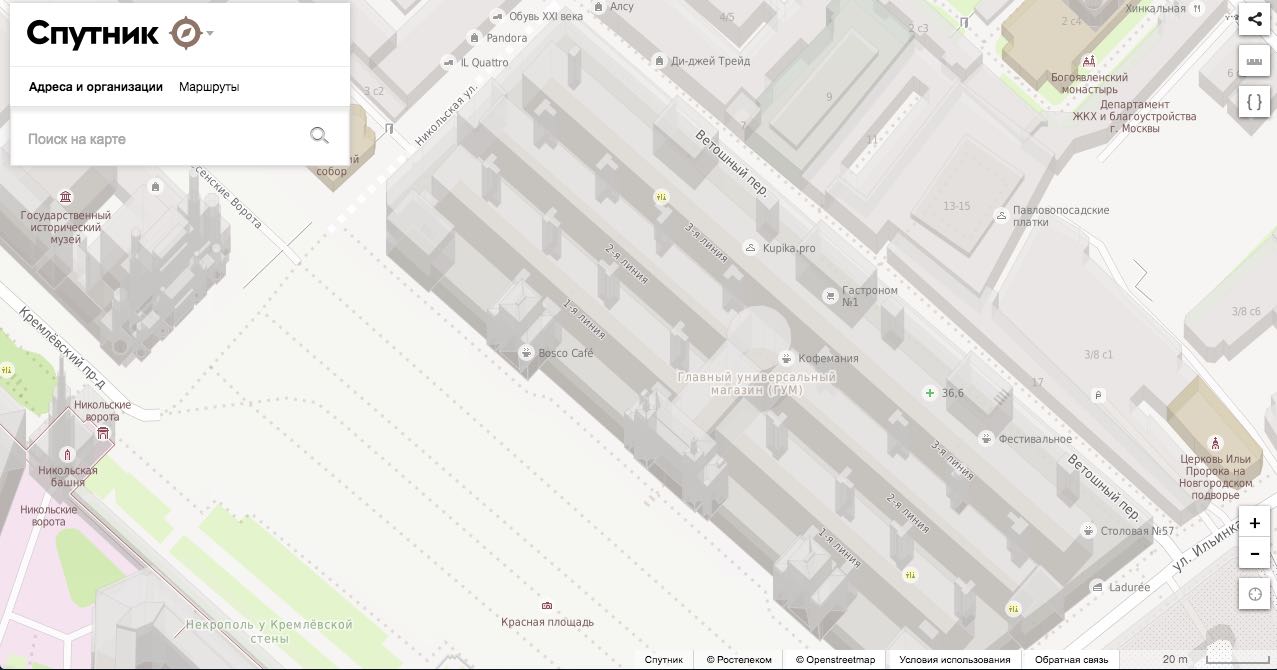Screen dimensions: 1277x670
Task: Open the share map icon
Action: coord(1255,19)
